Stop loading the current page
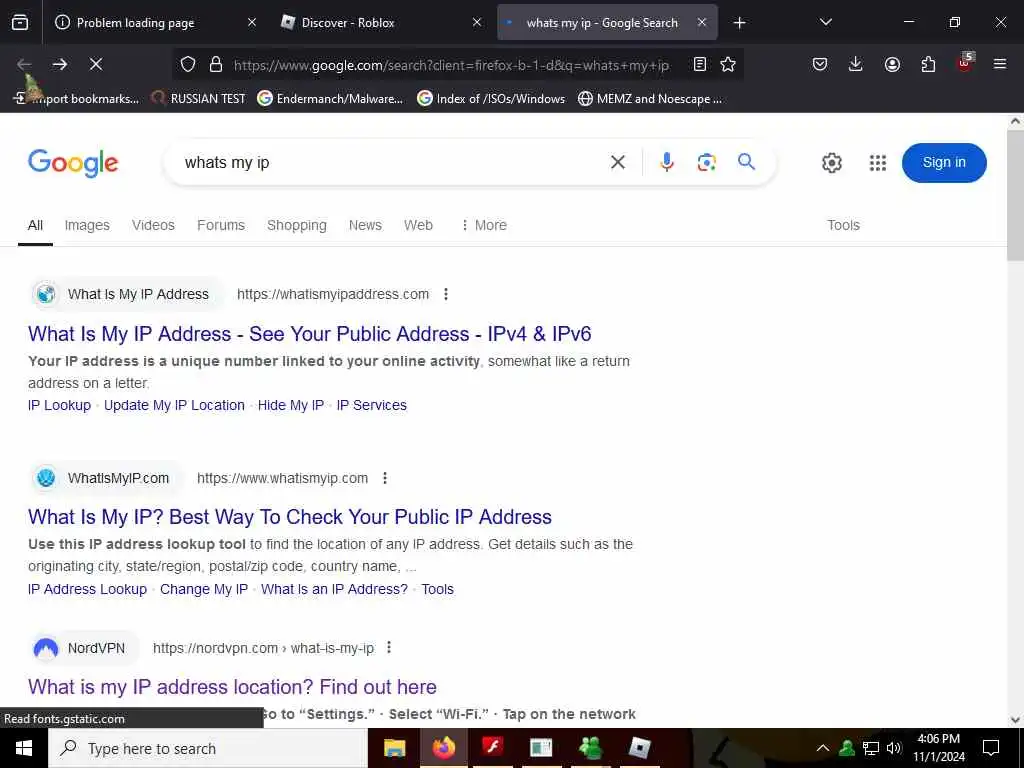This screenshot has height=768, width=1024. 96,64
